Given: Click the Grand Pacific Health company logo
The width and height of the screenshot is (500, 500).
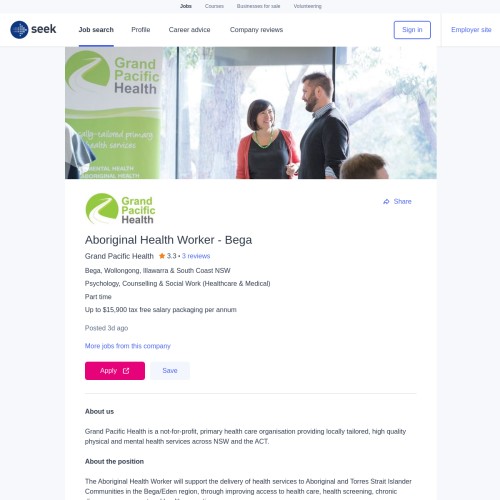Looking at the screenshot, I should click(x=120, y=209).
